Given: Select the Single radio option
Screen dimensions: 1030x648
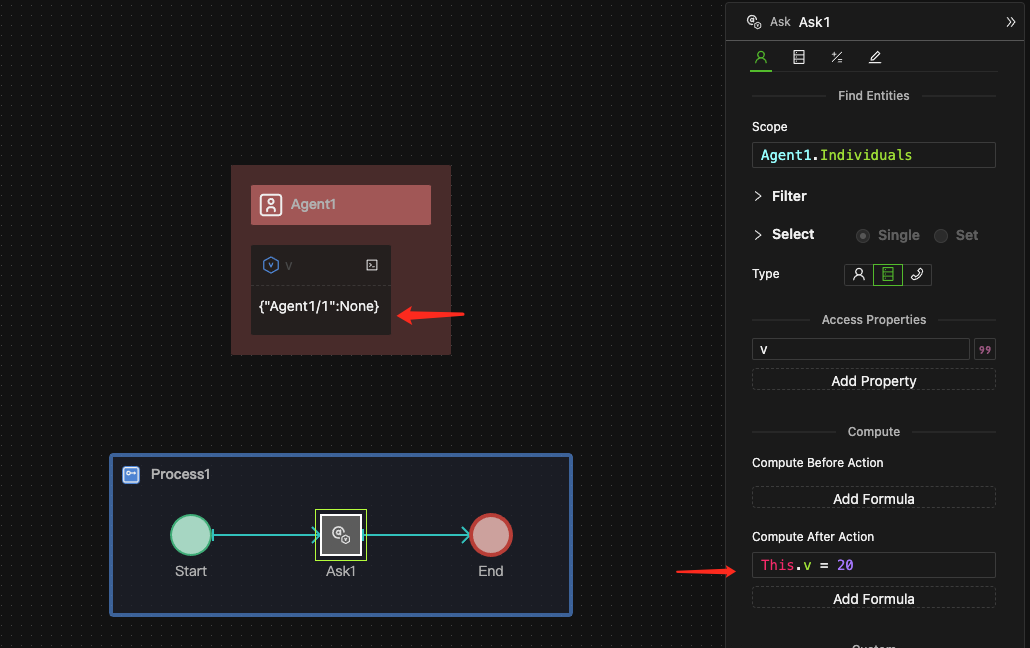Looking at the screenshot, I should coord(863,235).
